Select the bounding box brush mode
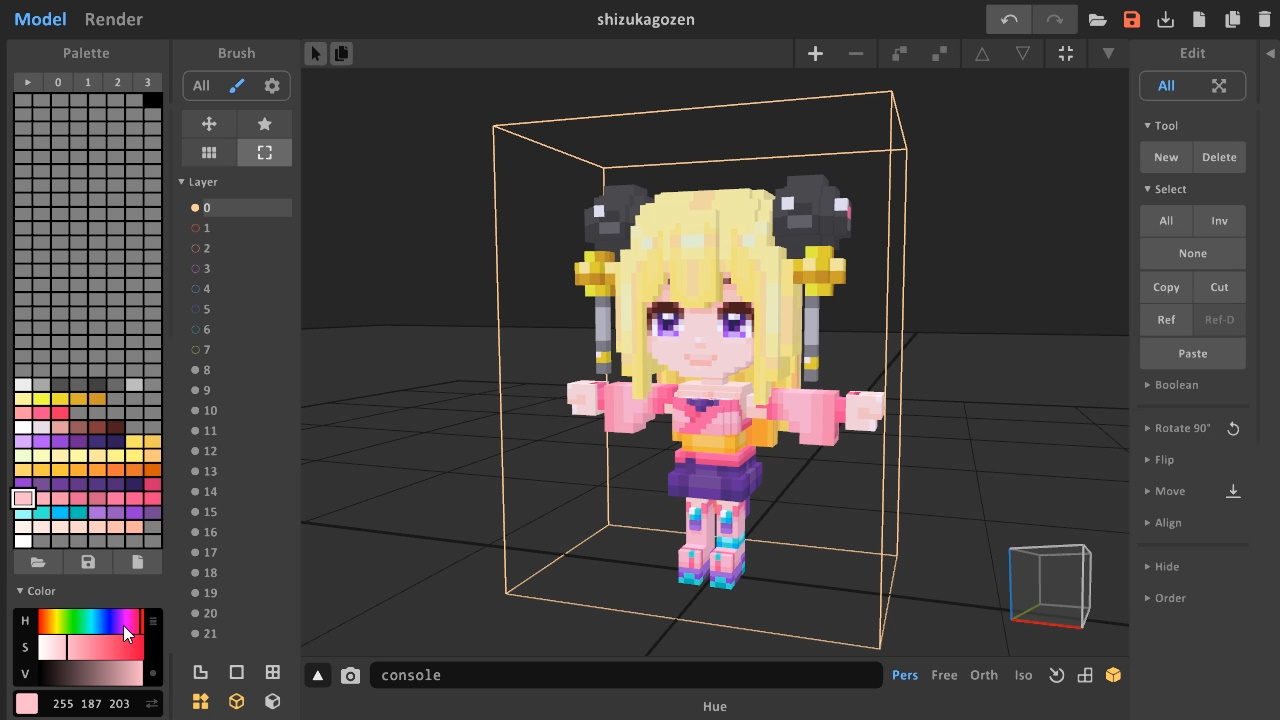The image size is (1280, 720). point(265,153)
